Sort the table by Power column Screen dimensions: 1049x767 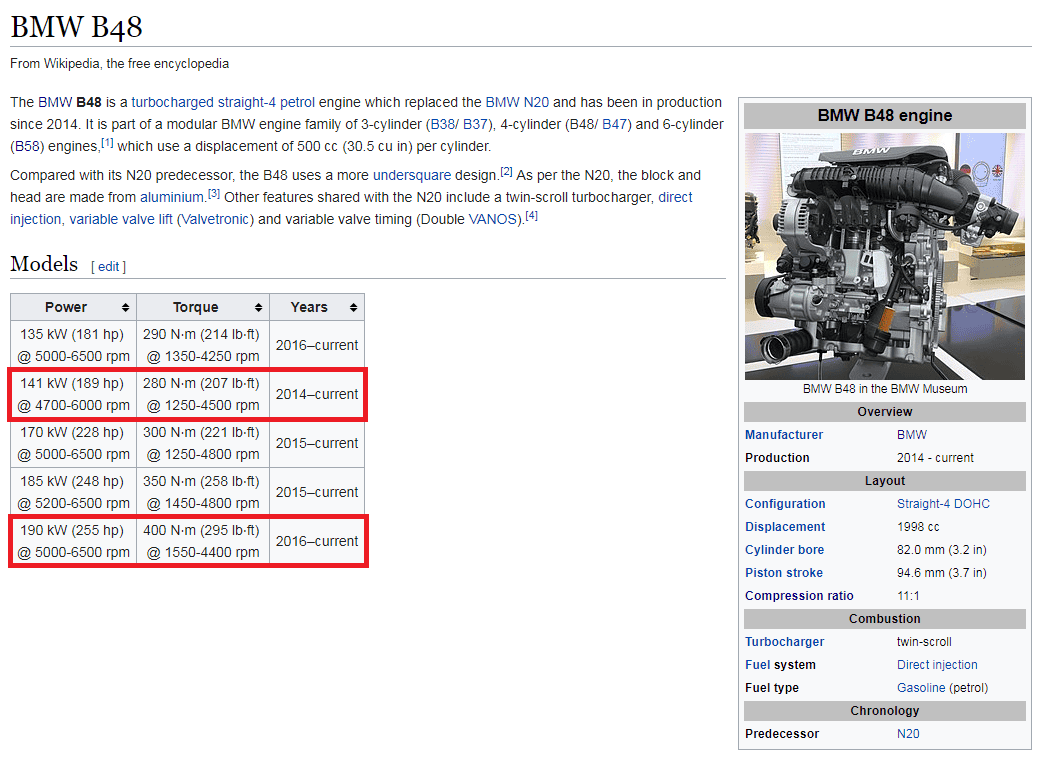(125, 307)
